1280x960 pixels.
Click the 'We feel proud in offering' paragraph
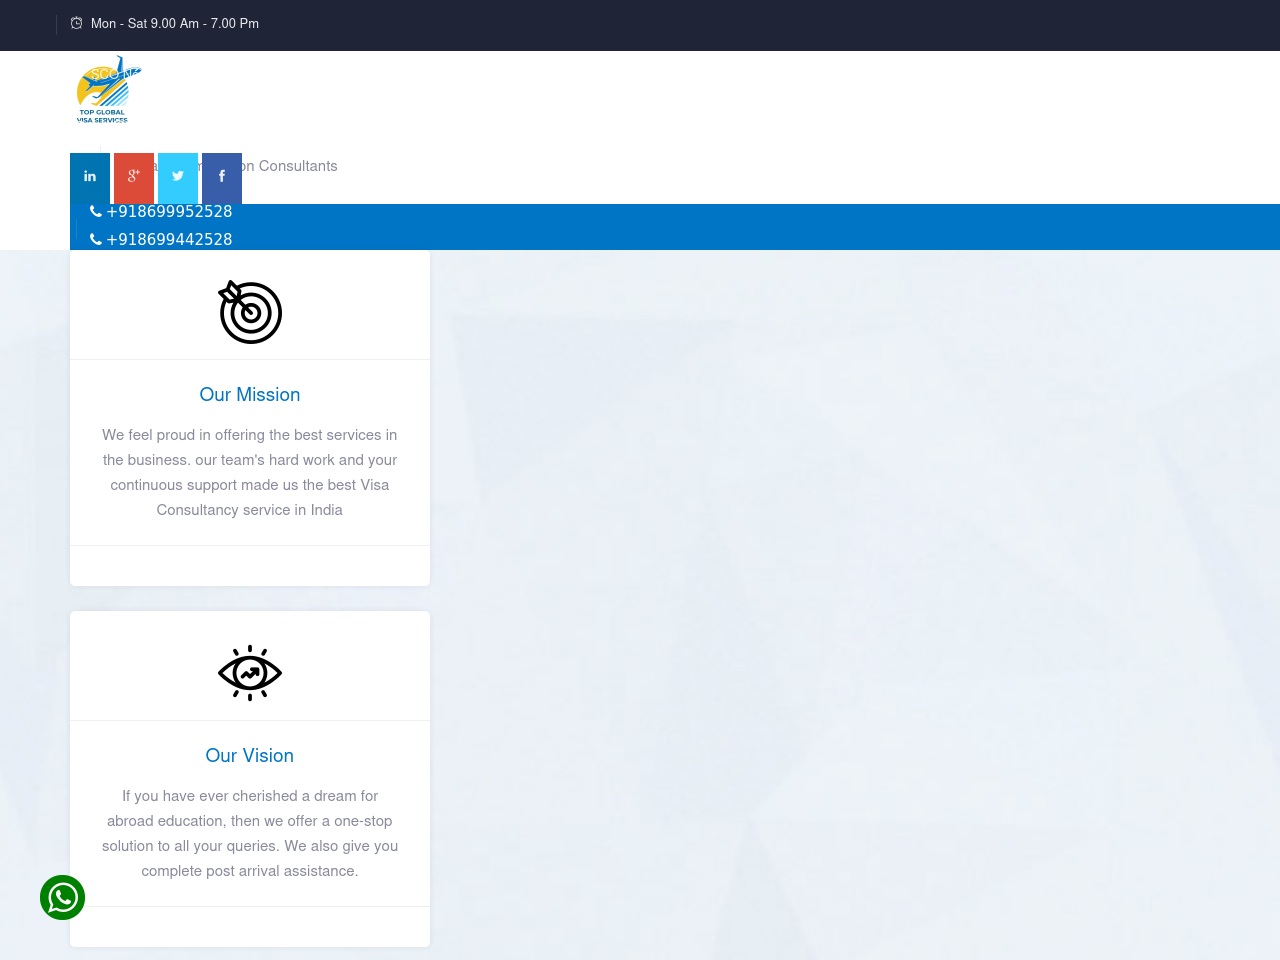click(x=250, y=472)
